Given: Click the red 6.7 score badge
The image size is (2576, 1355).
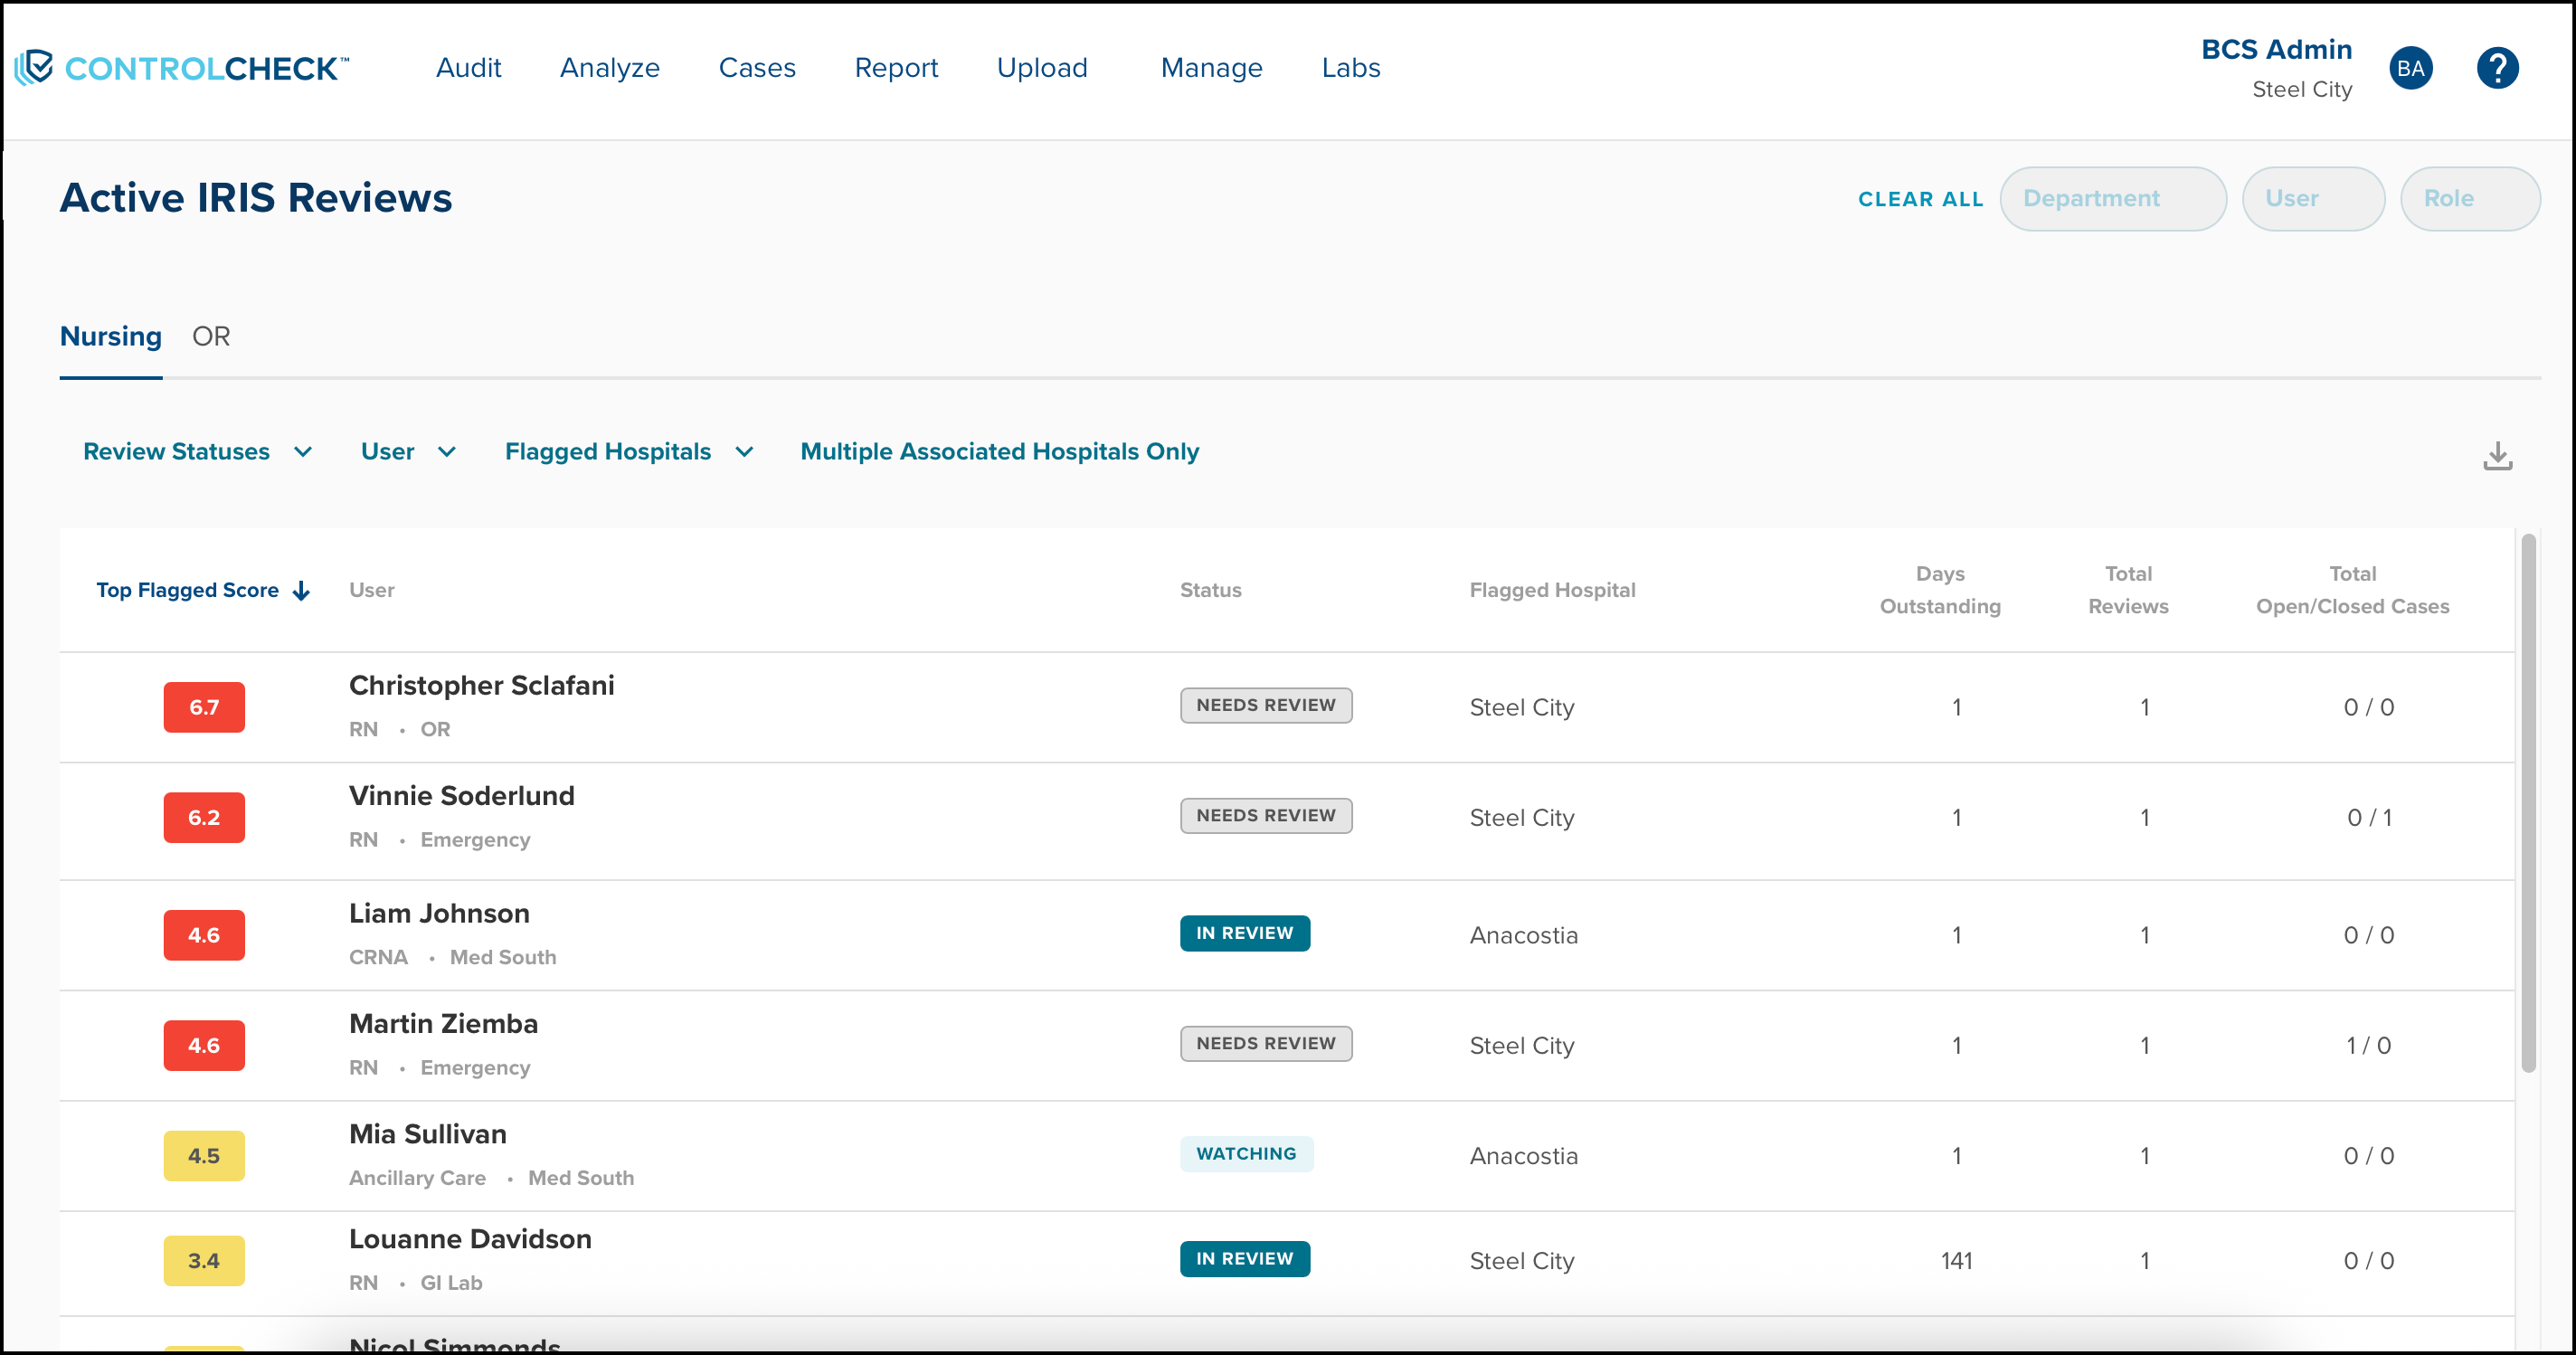Looking at the screenshot, I should pos(204,707).
